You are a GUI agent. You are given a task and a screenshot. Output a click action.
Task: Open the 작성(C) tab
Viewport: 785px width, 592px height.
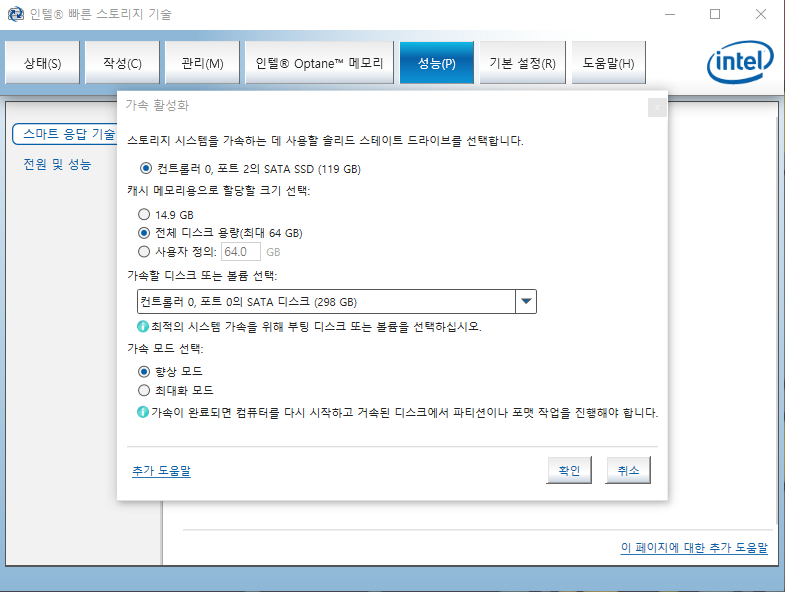point(122,63)
